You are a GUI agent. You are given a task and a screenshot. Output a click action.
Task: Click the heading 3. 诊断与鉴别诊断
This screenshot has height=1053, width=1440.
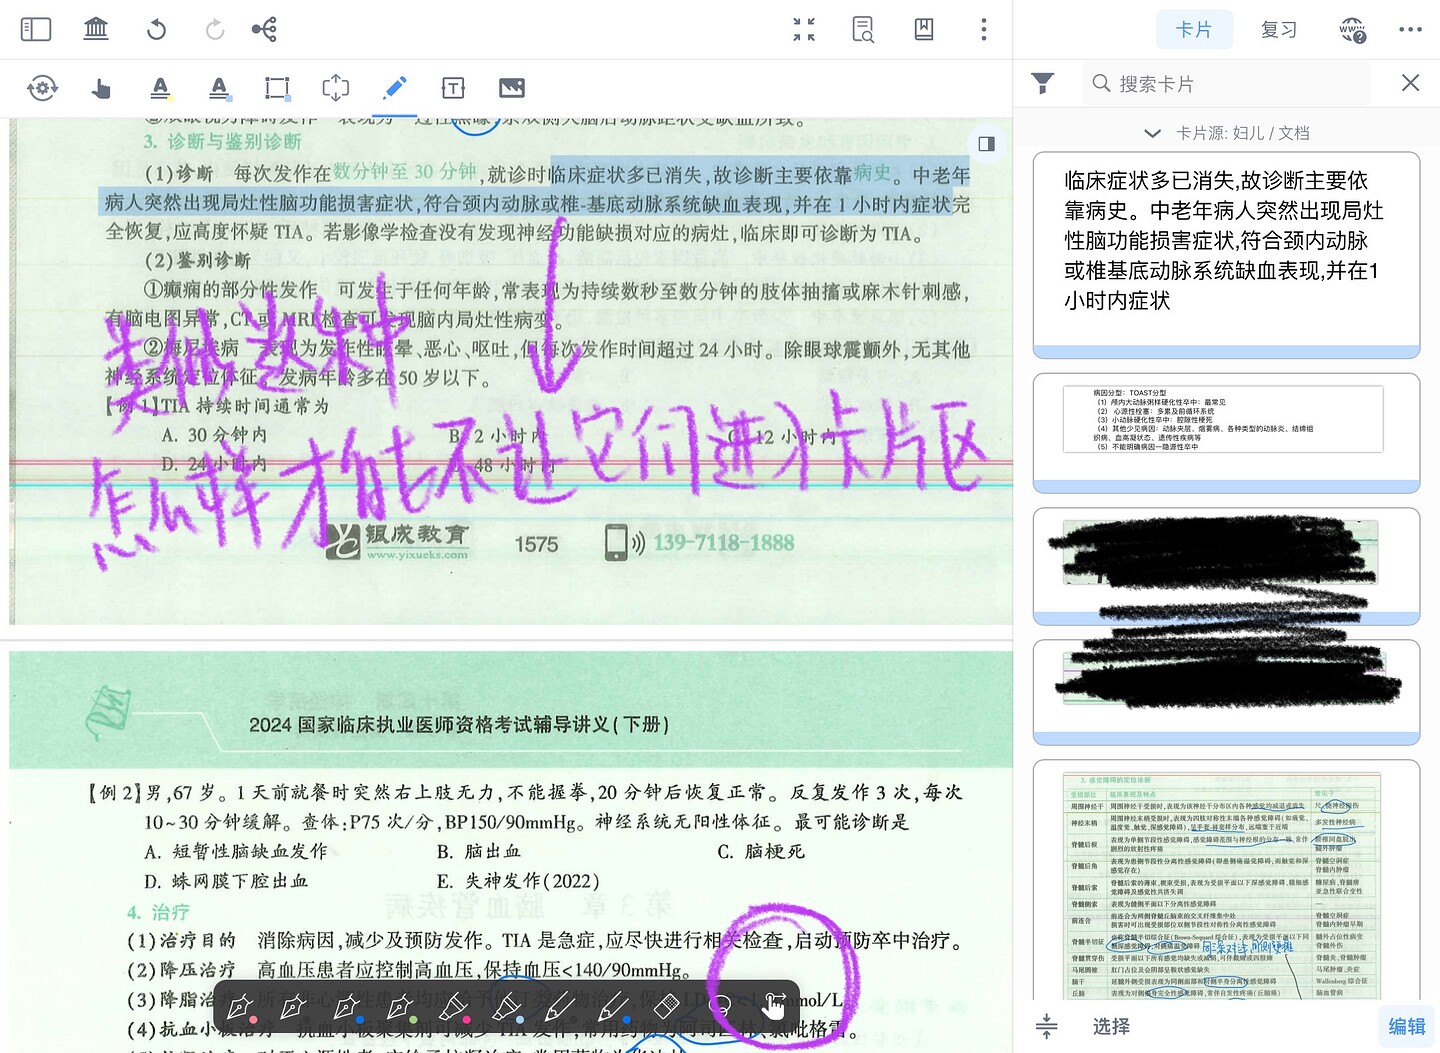pos(222,141)
